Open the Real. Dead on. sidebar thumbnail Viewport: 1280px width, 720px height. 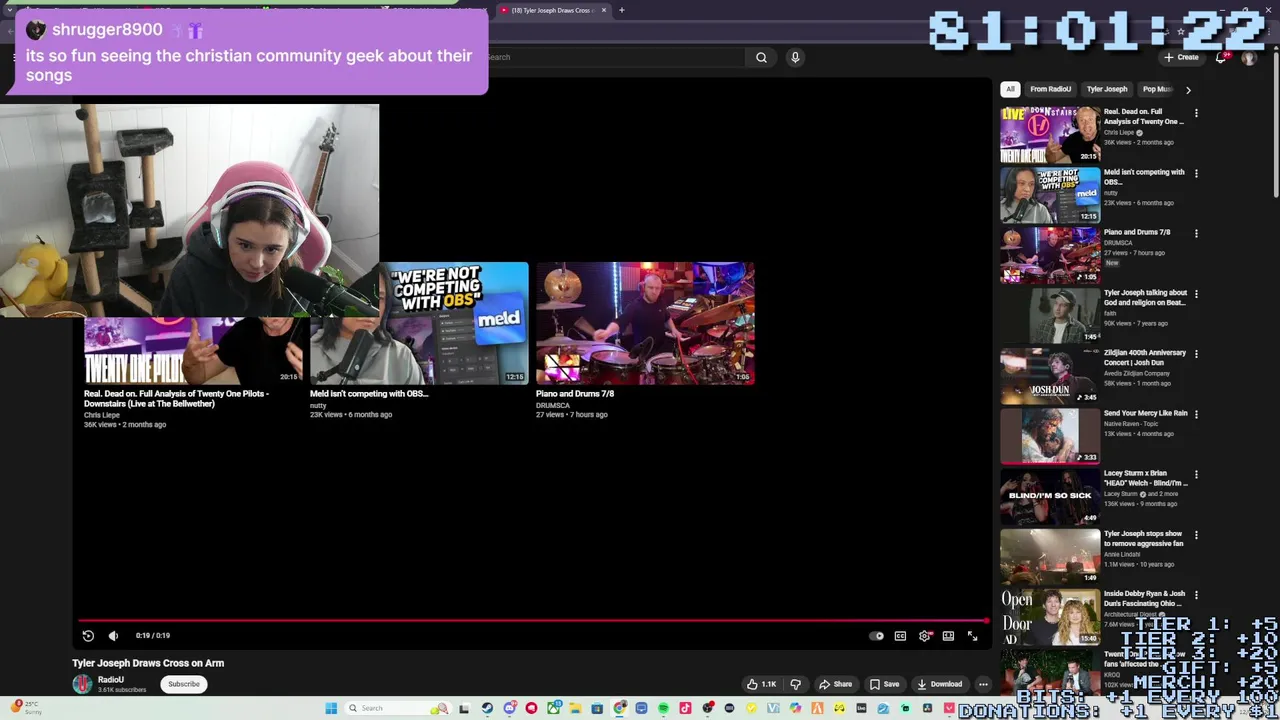(1050, 135)
